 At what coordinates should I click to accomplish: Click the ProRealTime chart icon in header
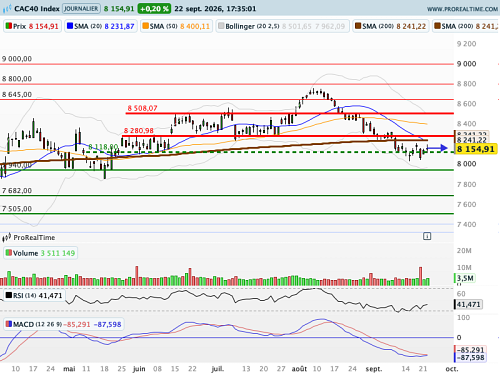coord(7,9)
